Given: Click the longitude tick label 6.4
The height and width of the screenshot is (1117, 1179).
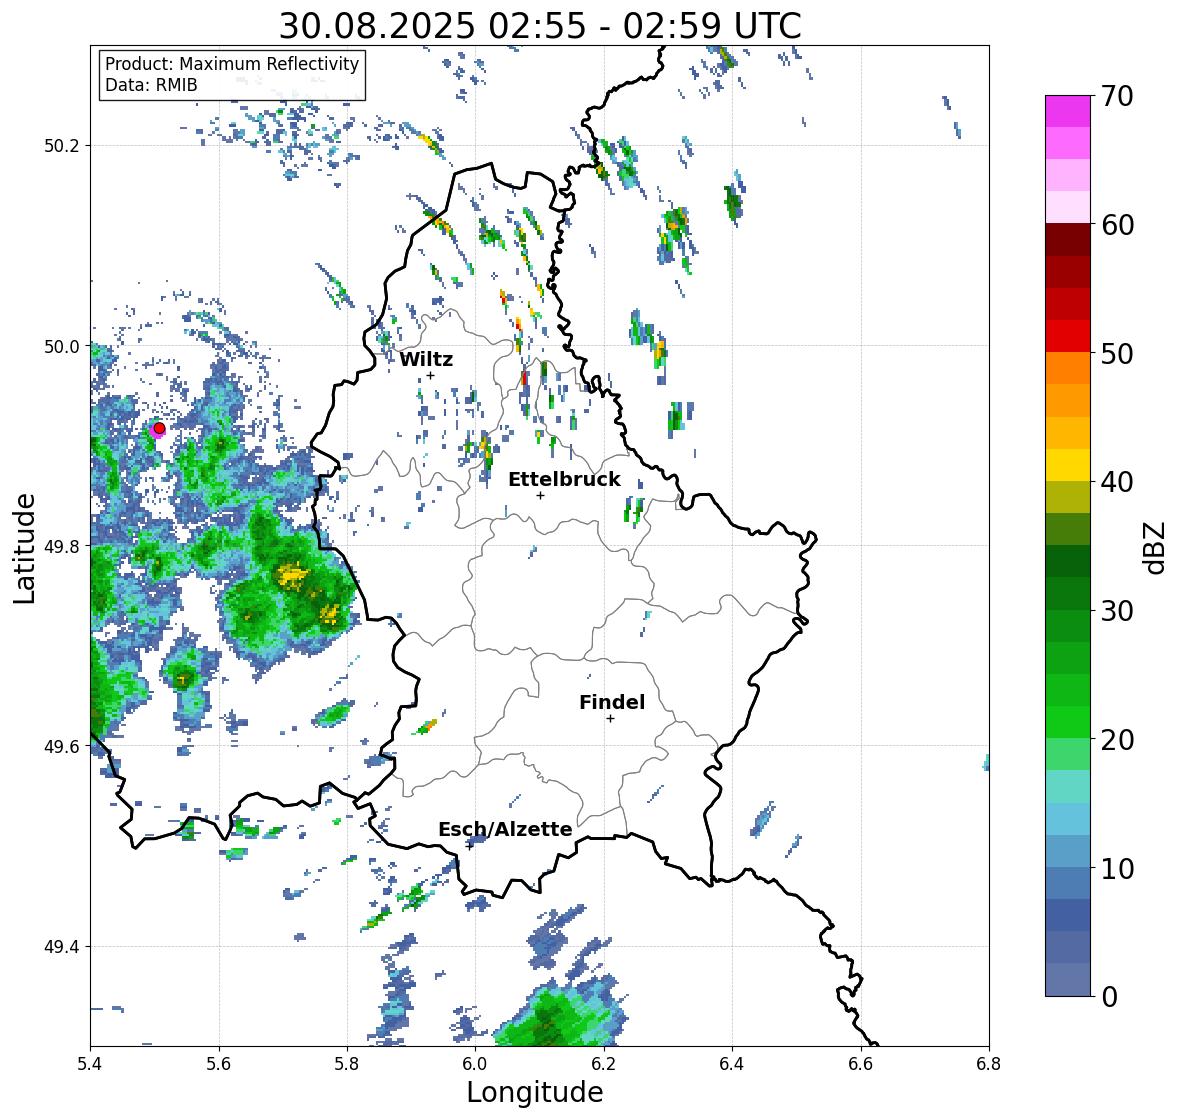Looking at the screenshot, I should coord(732,1064).
